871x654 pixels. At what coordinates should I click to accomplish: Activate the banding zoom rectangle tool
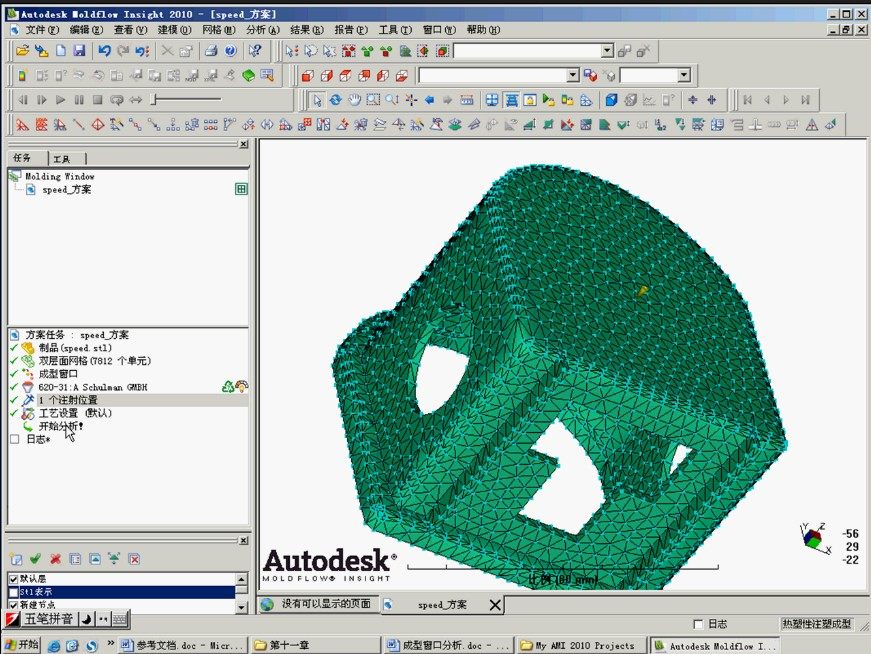click(373, 99)
